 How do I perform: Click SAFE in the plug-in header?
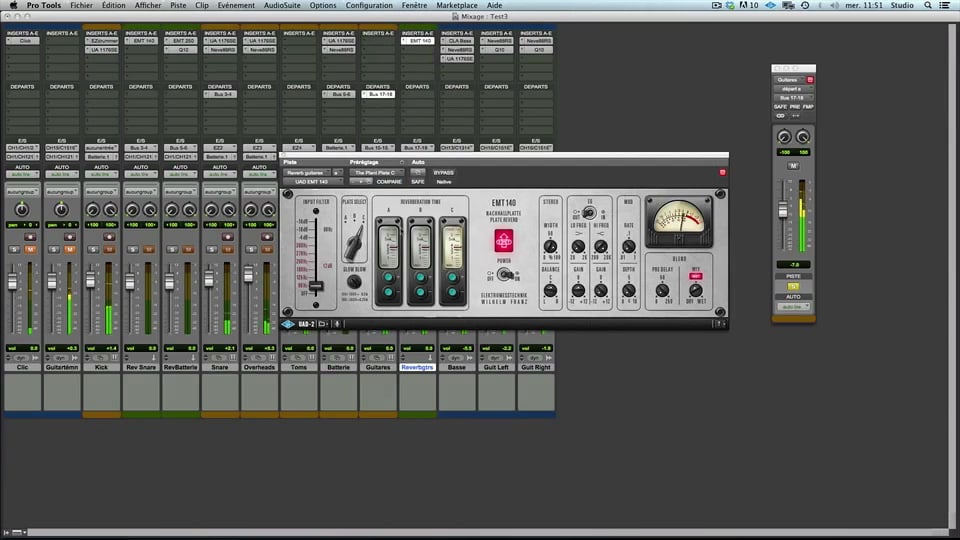click(x=418, y=182)
